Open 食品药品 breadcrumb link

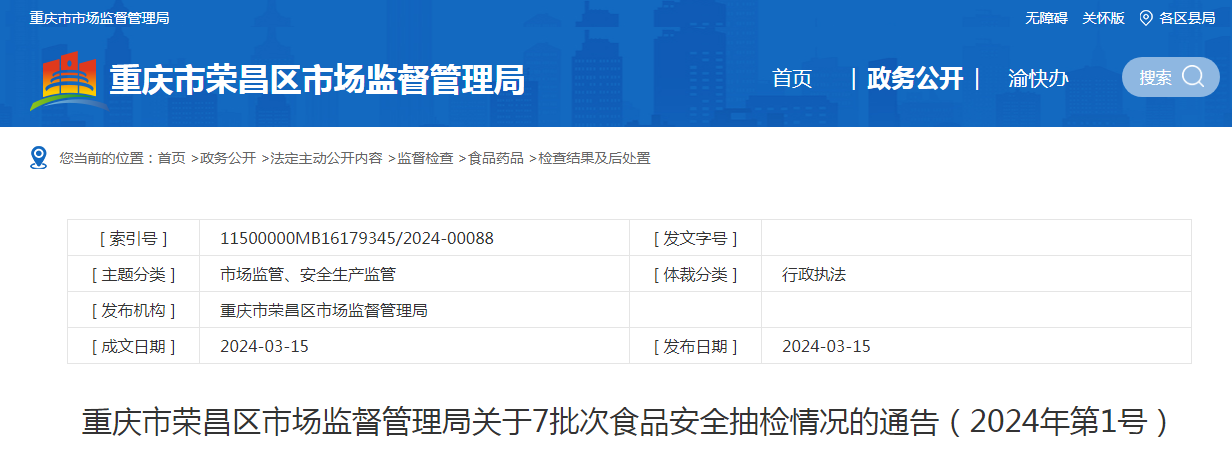point(496,158)
